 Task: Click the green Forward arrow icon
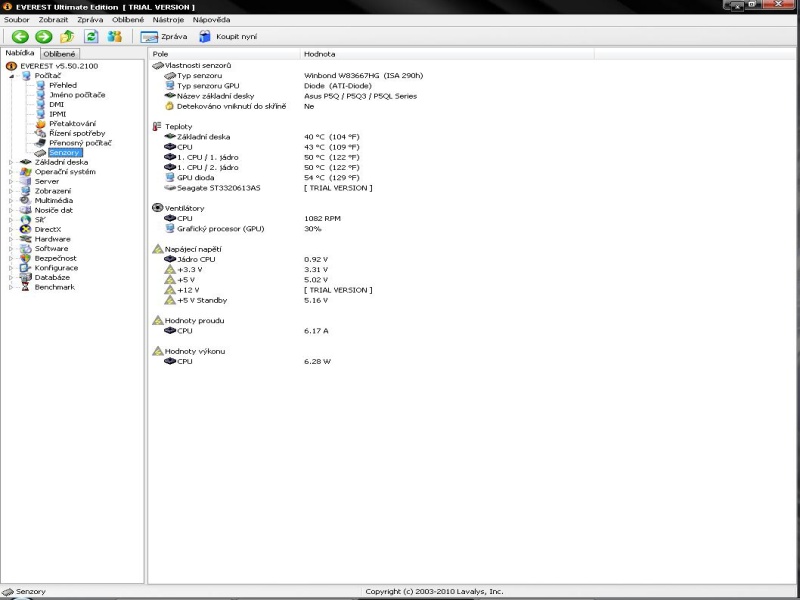(x=43, y=37)
